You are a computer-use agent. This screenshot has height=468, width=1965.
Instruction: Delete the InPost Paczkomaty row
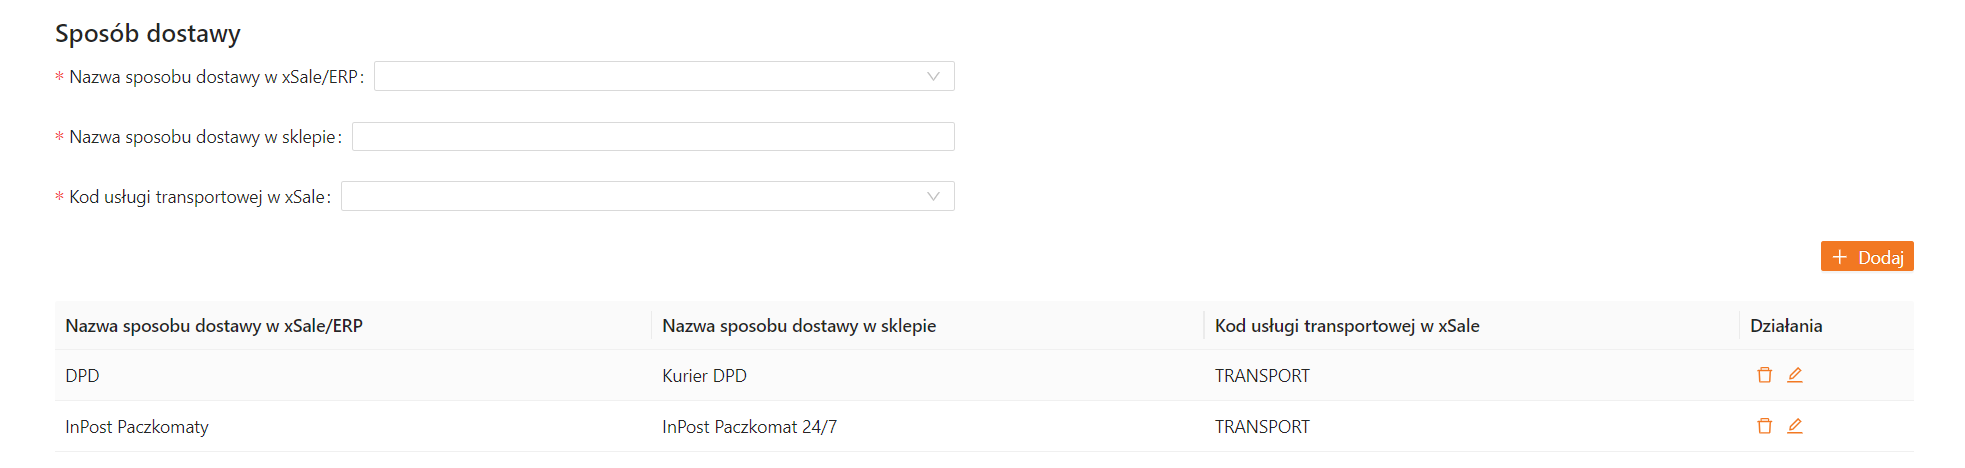click(1764, 426)
